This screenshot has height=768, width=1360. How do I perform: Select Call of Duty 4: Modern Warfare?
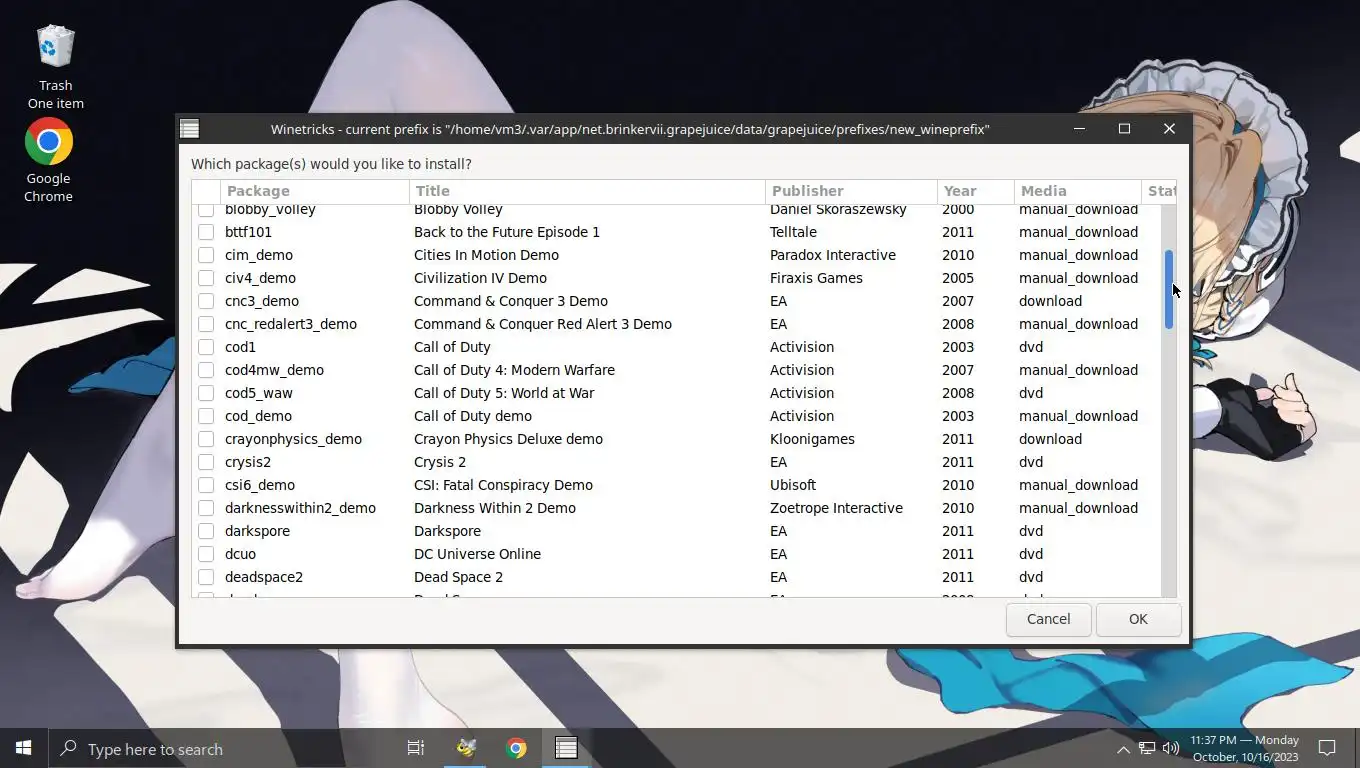tap(514, 370)
